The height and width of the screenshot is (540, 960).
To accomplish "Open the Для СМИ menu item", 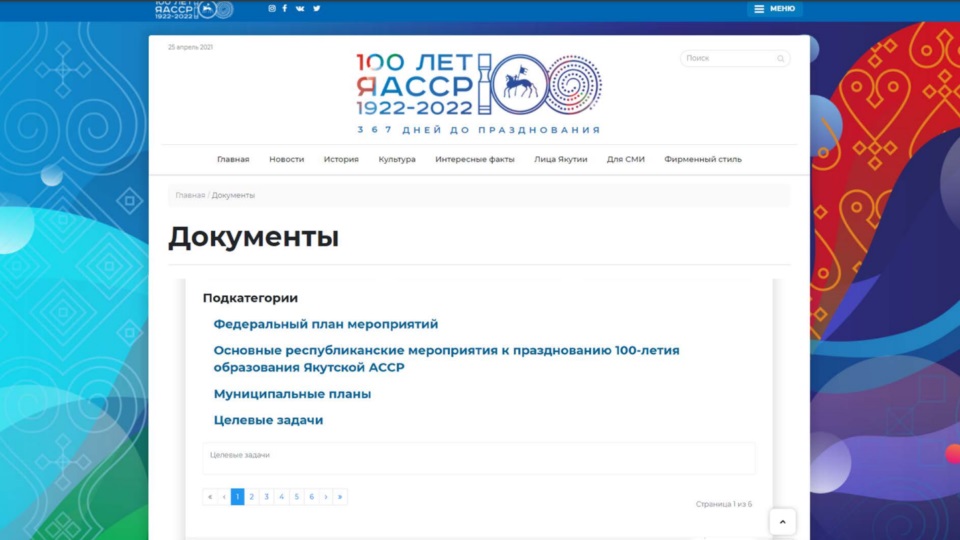I will (626, 159).
